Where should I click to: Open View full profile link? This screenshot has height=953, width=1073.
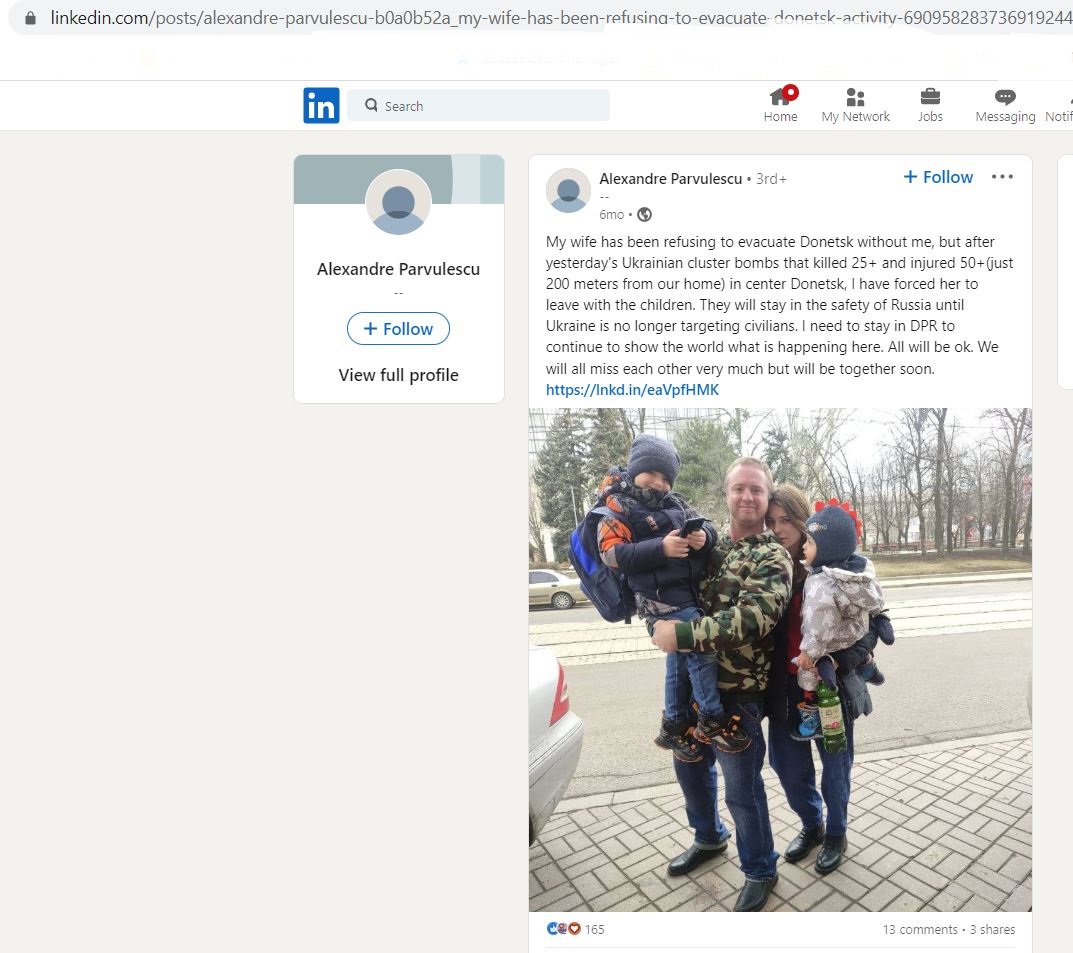tap(398, 375)
